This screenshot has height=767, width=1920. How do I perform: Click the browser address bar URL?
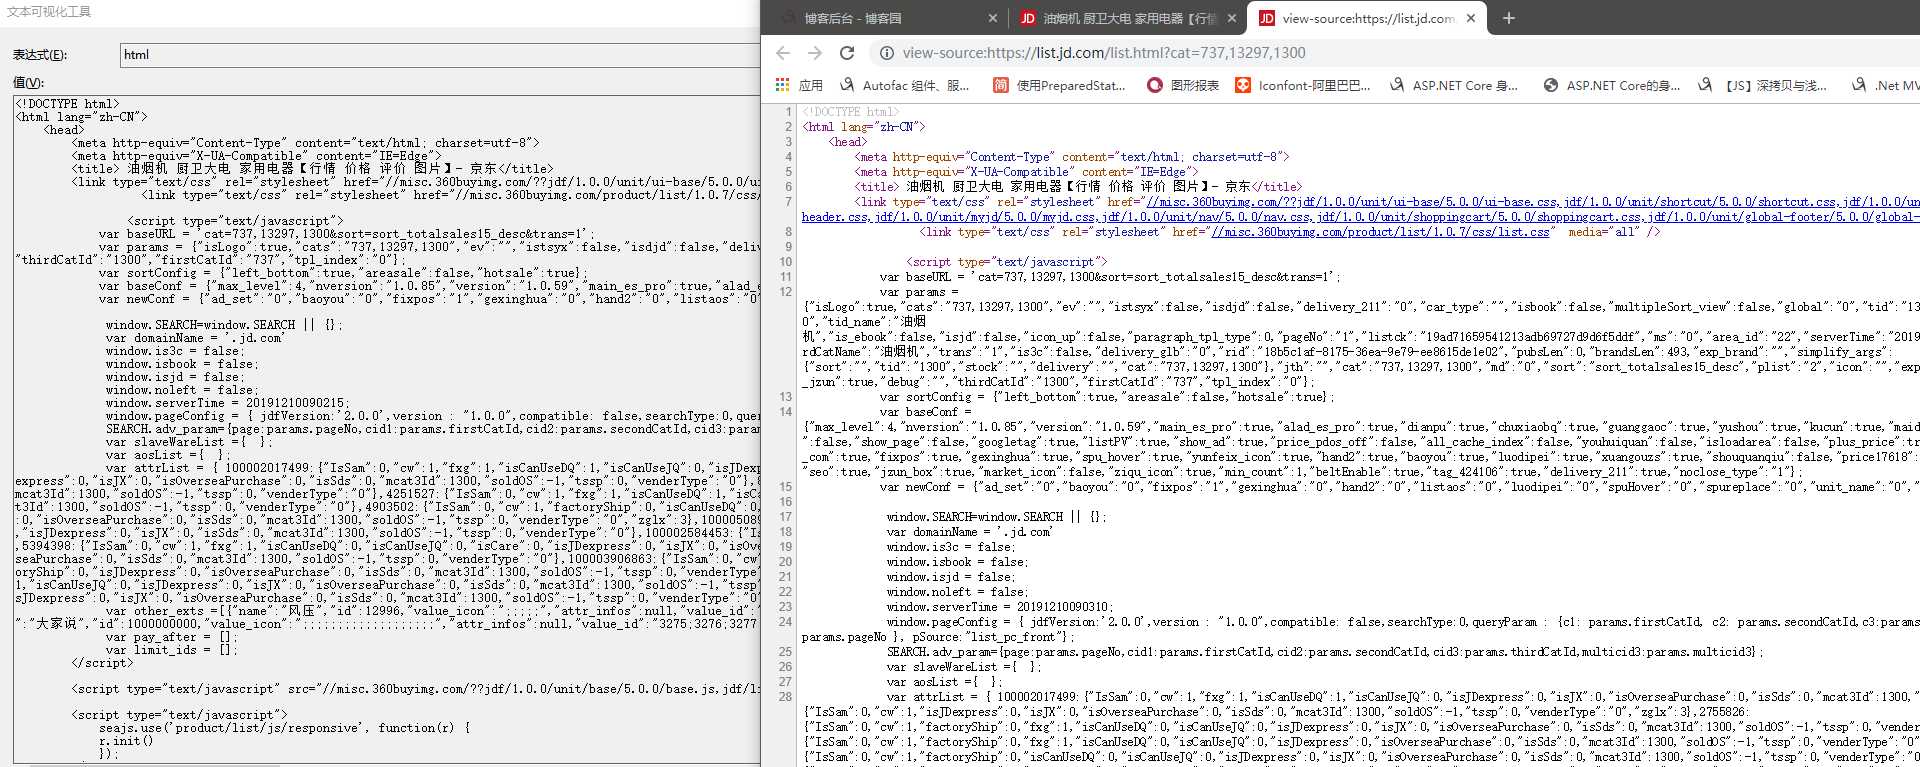1104,53
